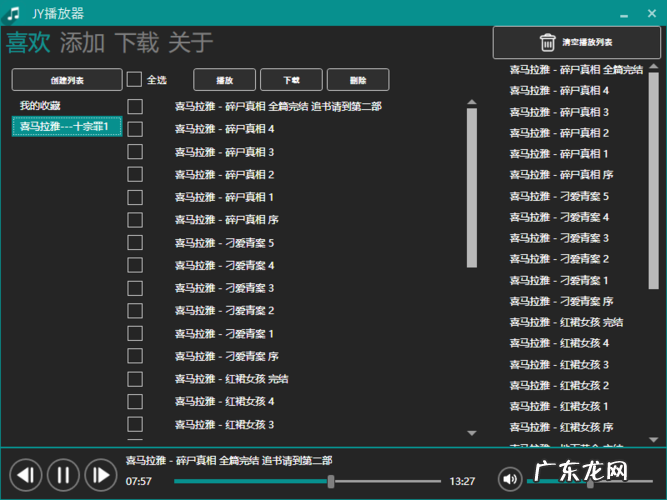The image size is (667, 500).
Task: Check the box for 碎尸真相 3
Action: click(135, 151)
